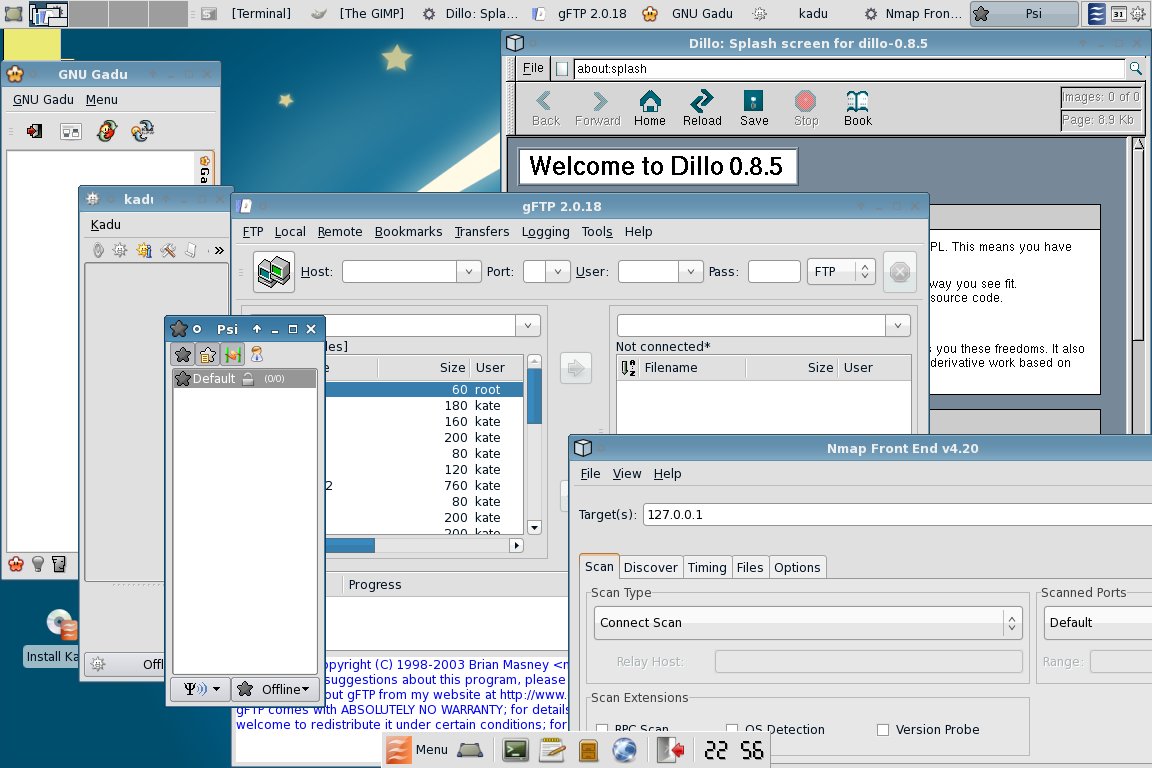Click Psi green bars transfer icon
Viewport: 1152px width, 768px height.
coord(233,355)
